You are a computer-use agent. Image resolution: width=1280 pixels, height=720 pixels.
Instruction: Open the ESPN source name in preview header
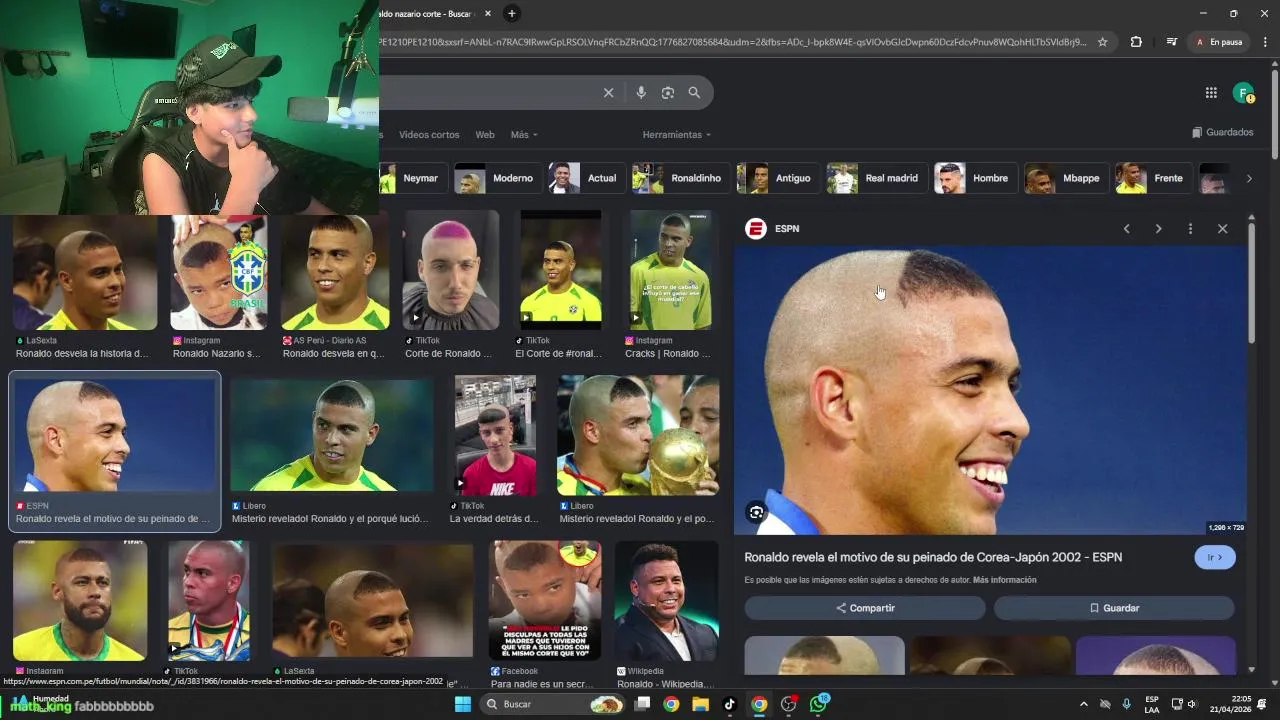tap(787, 229)
